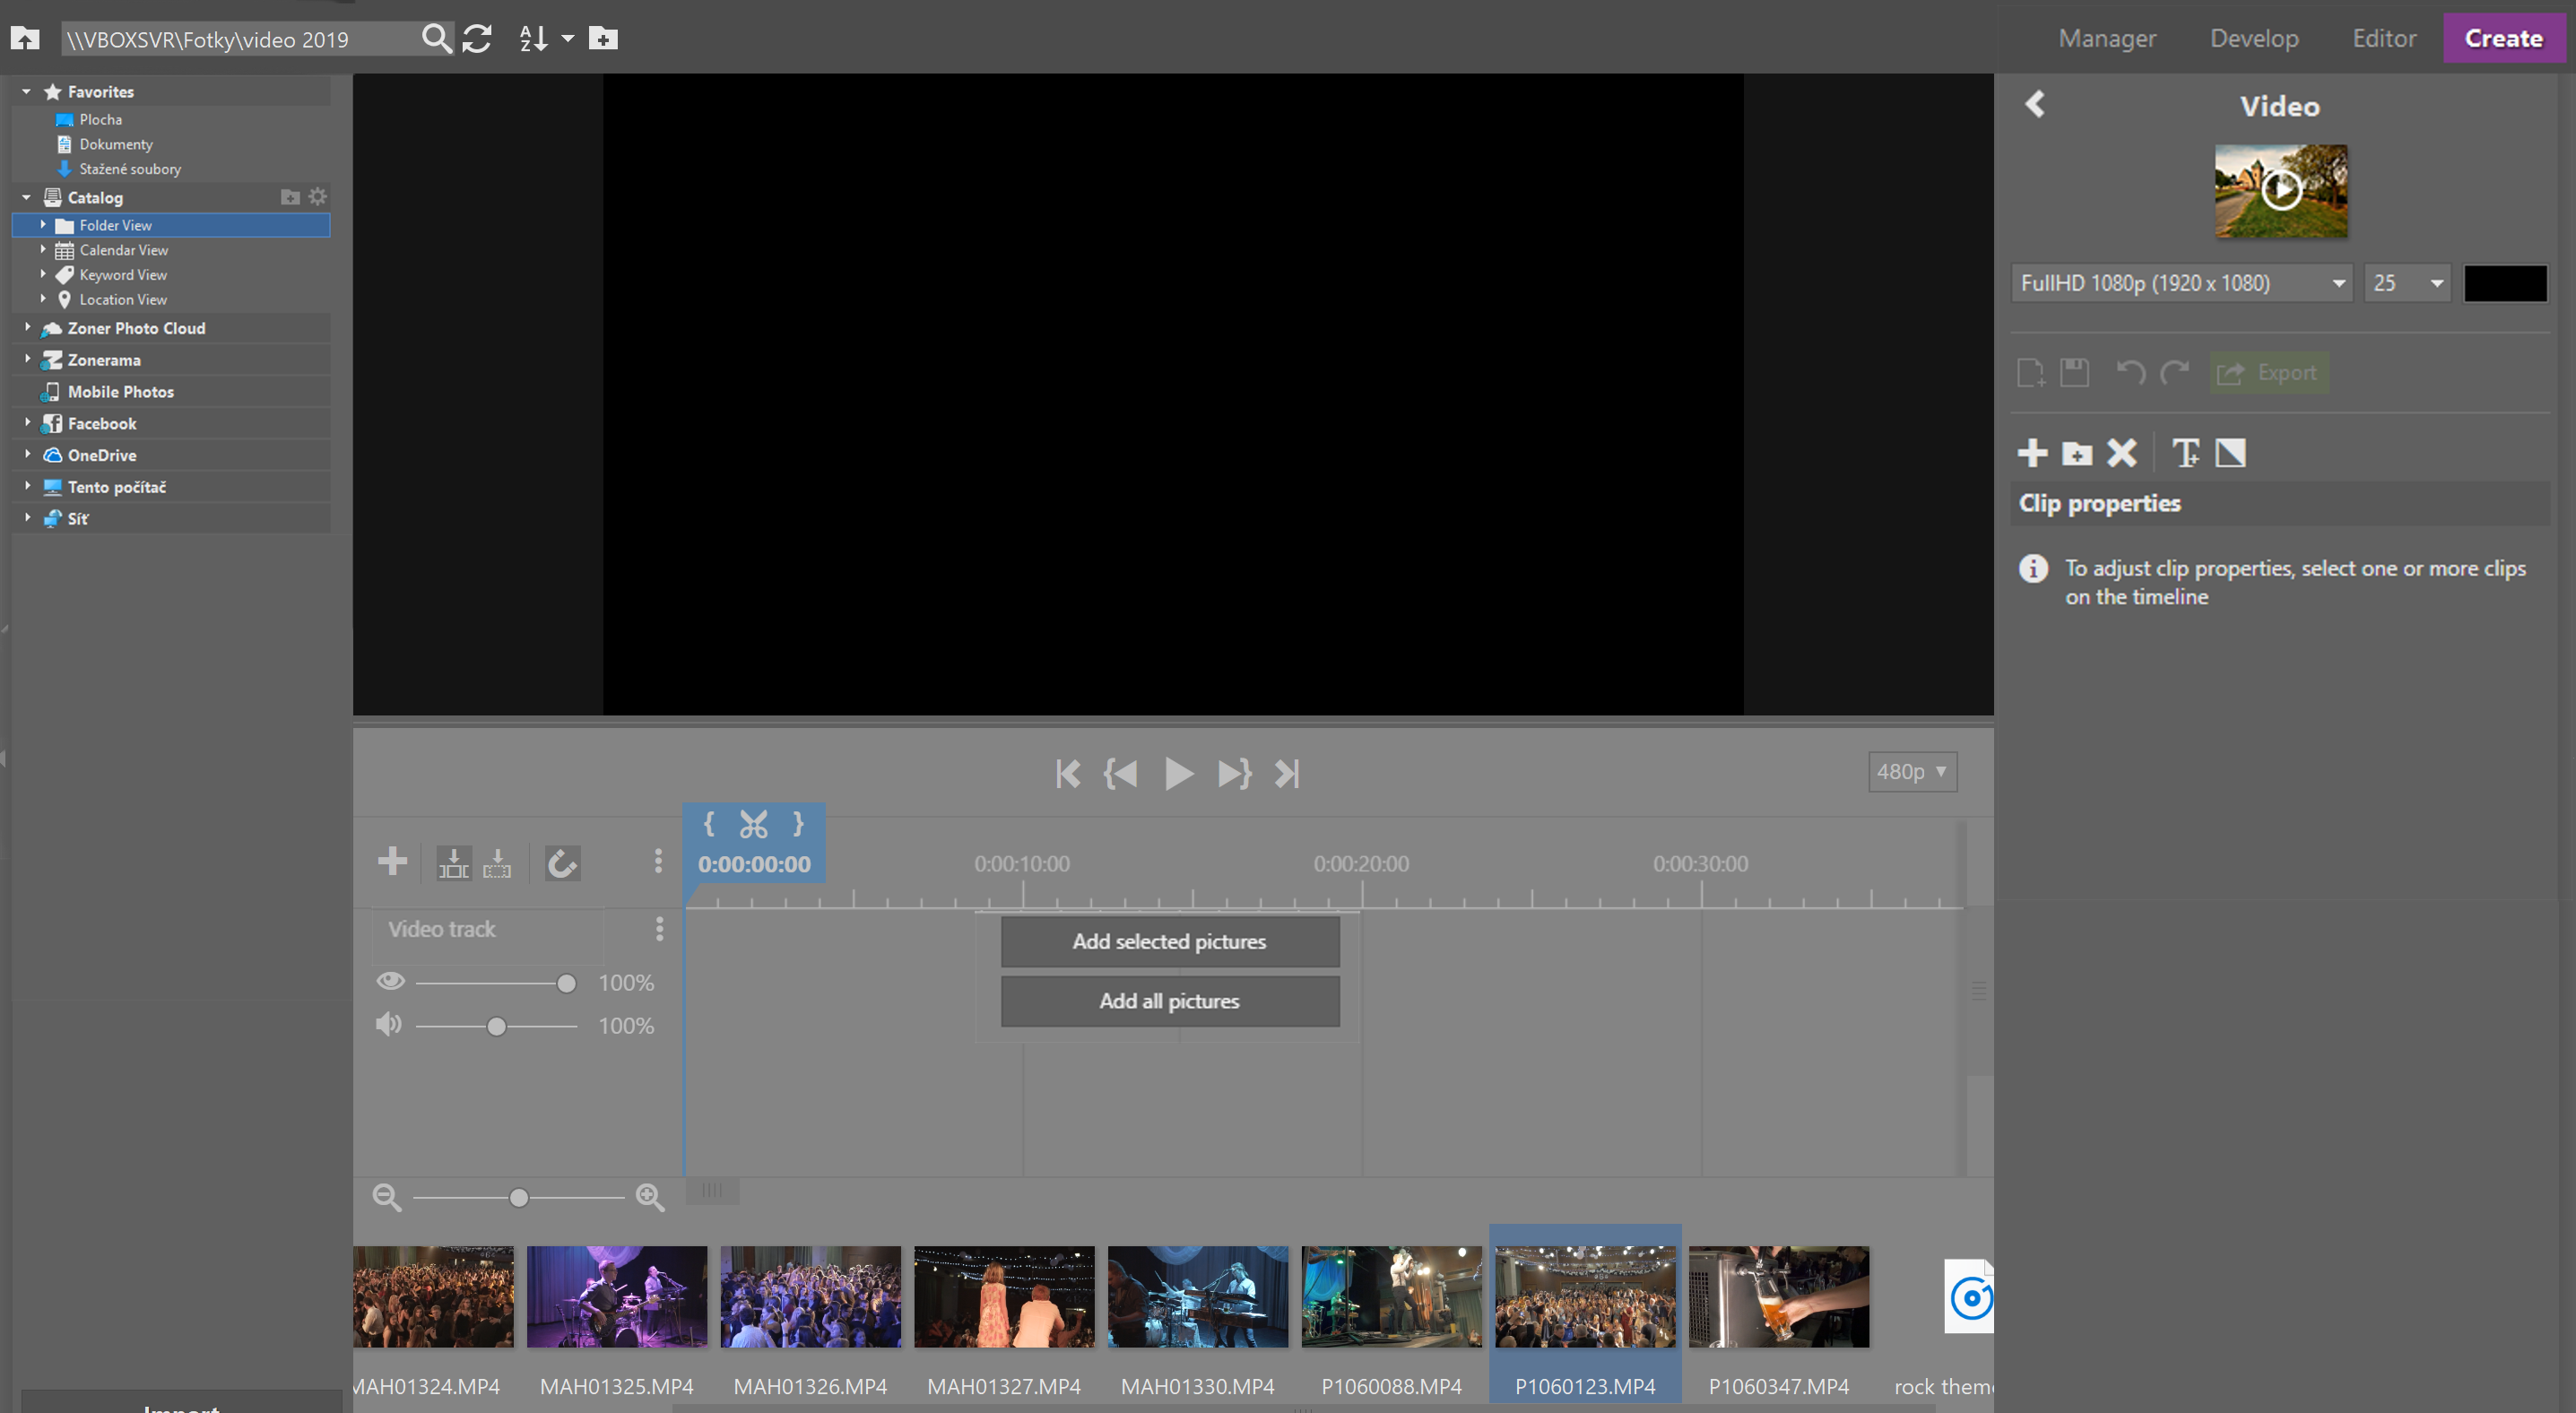
Task: Switch to the Create tab
Action: [x=2503, y=38]
